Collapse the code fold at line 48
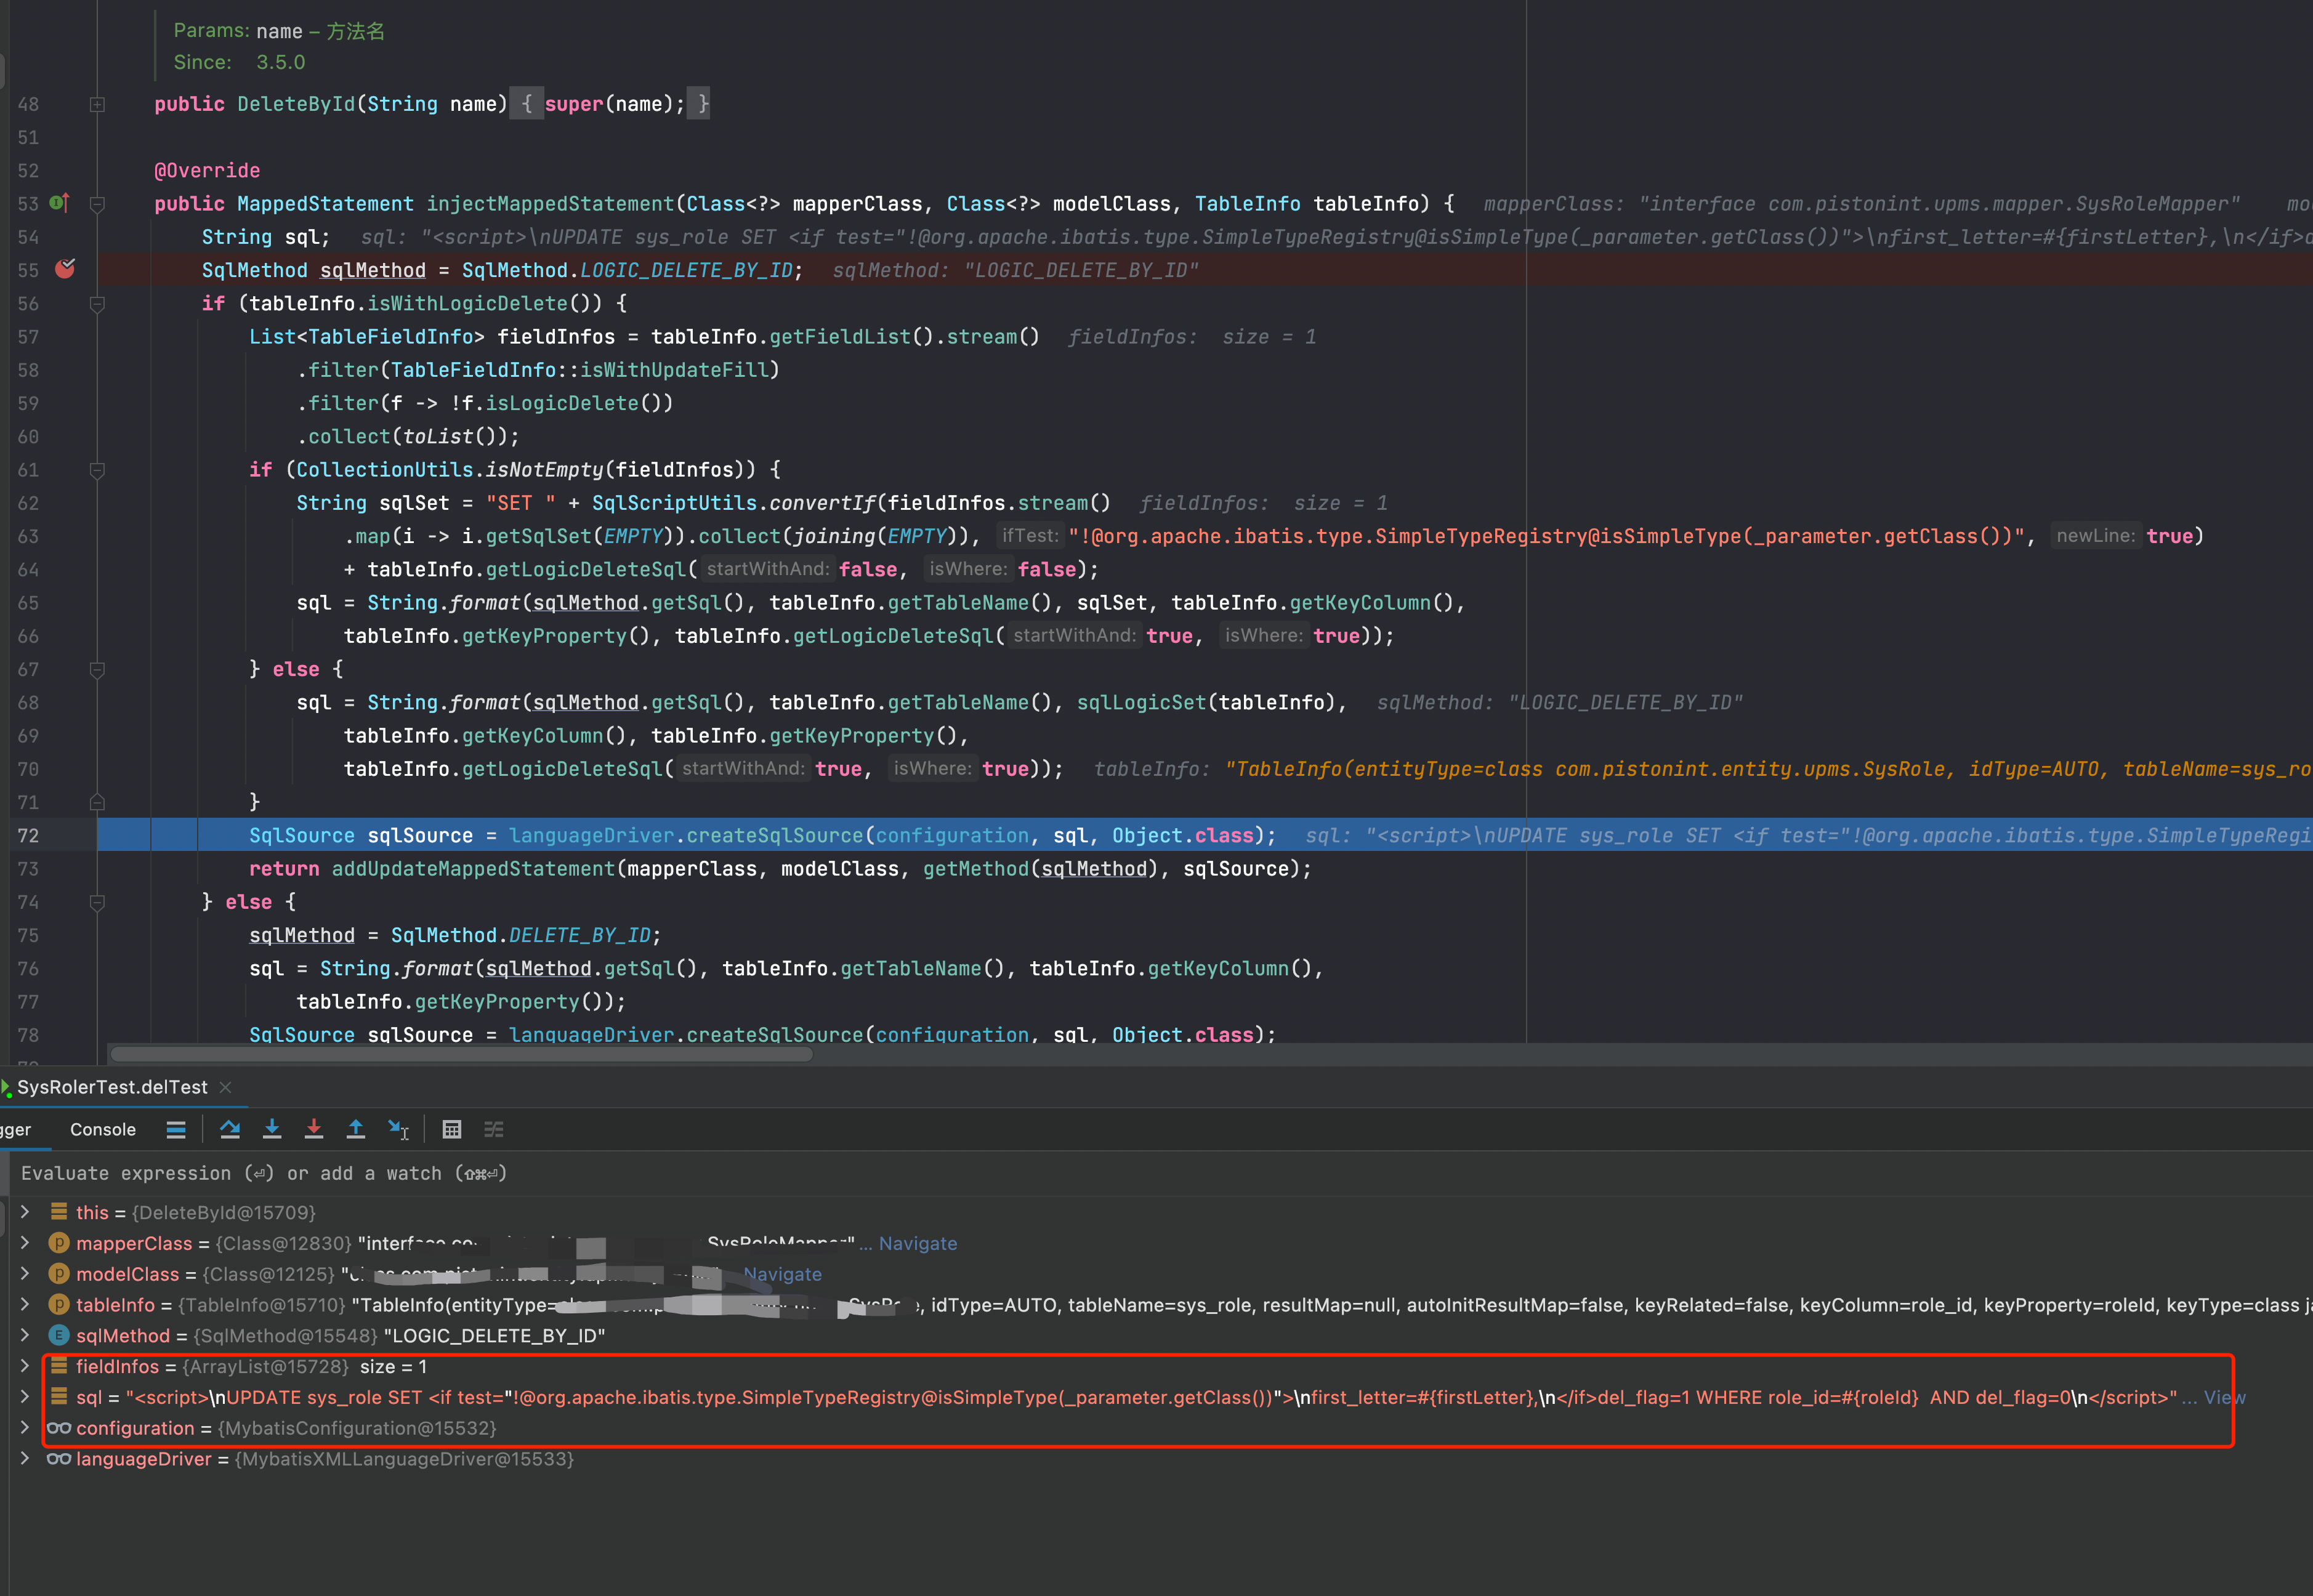2313x1596 pixels. (97, 104)
